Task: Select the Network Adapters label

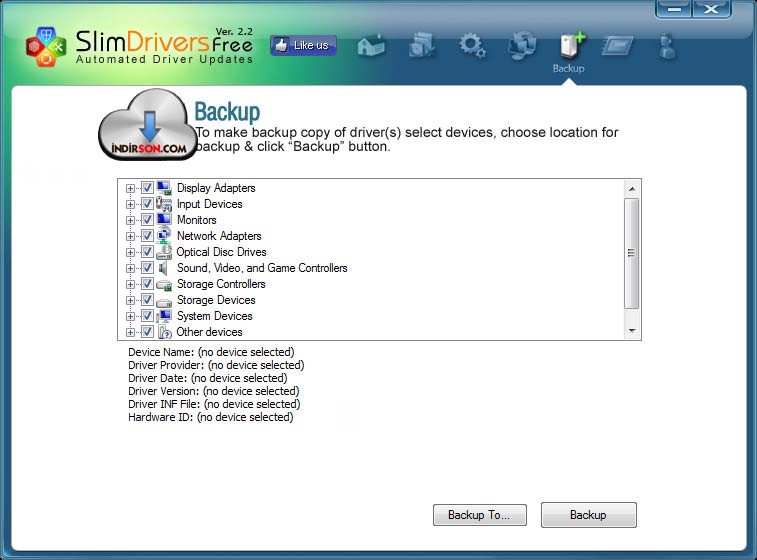Action: point(219,236)
